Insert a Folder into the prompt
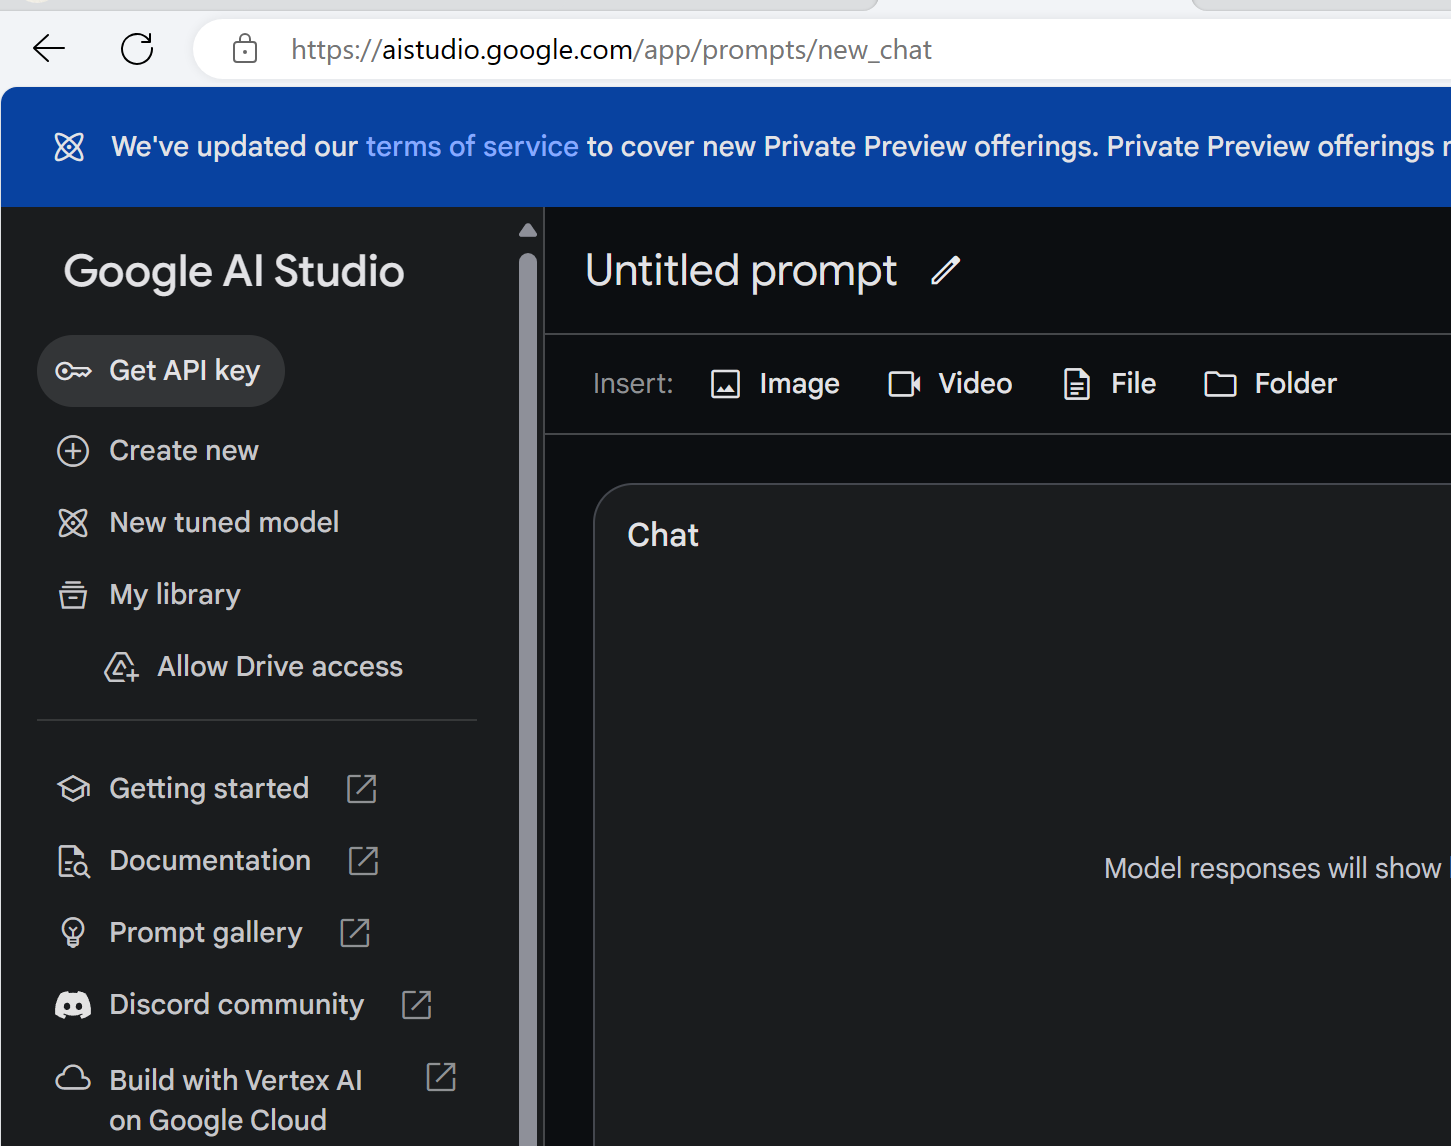 [1270, 384]
